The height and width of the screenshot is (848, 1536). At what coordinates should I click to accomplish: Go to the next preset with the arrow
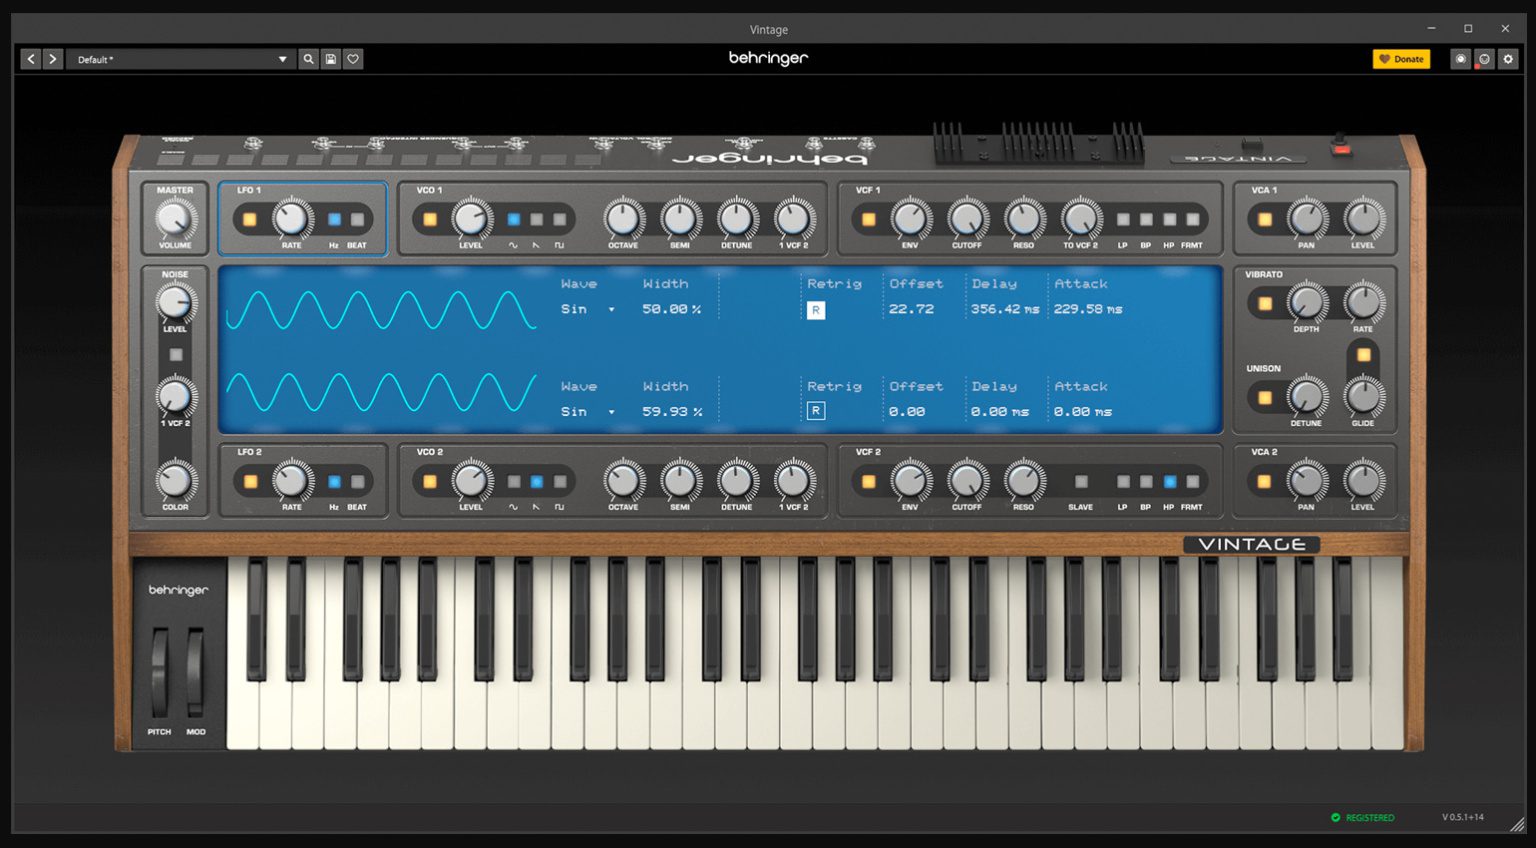[x=52, y=59]
